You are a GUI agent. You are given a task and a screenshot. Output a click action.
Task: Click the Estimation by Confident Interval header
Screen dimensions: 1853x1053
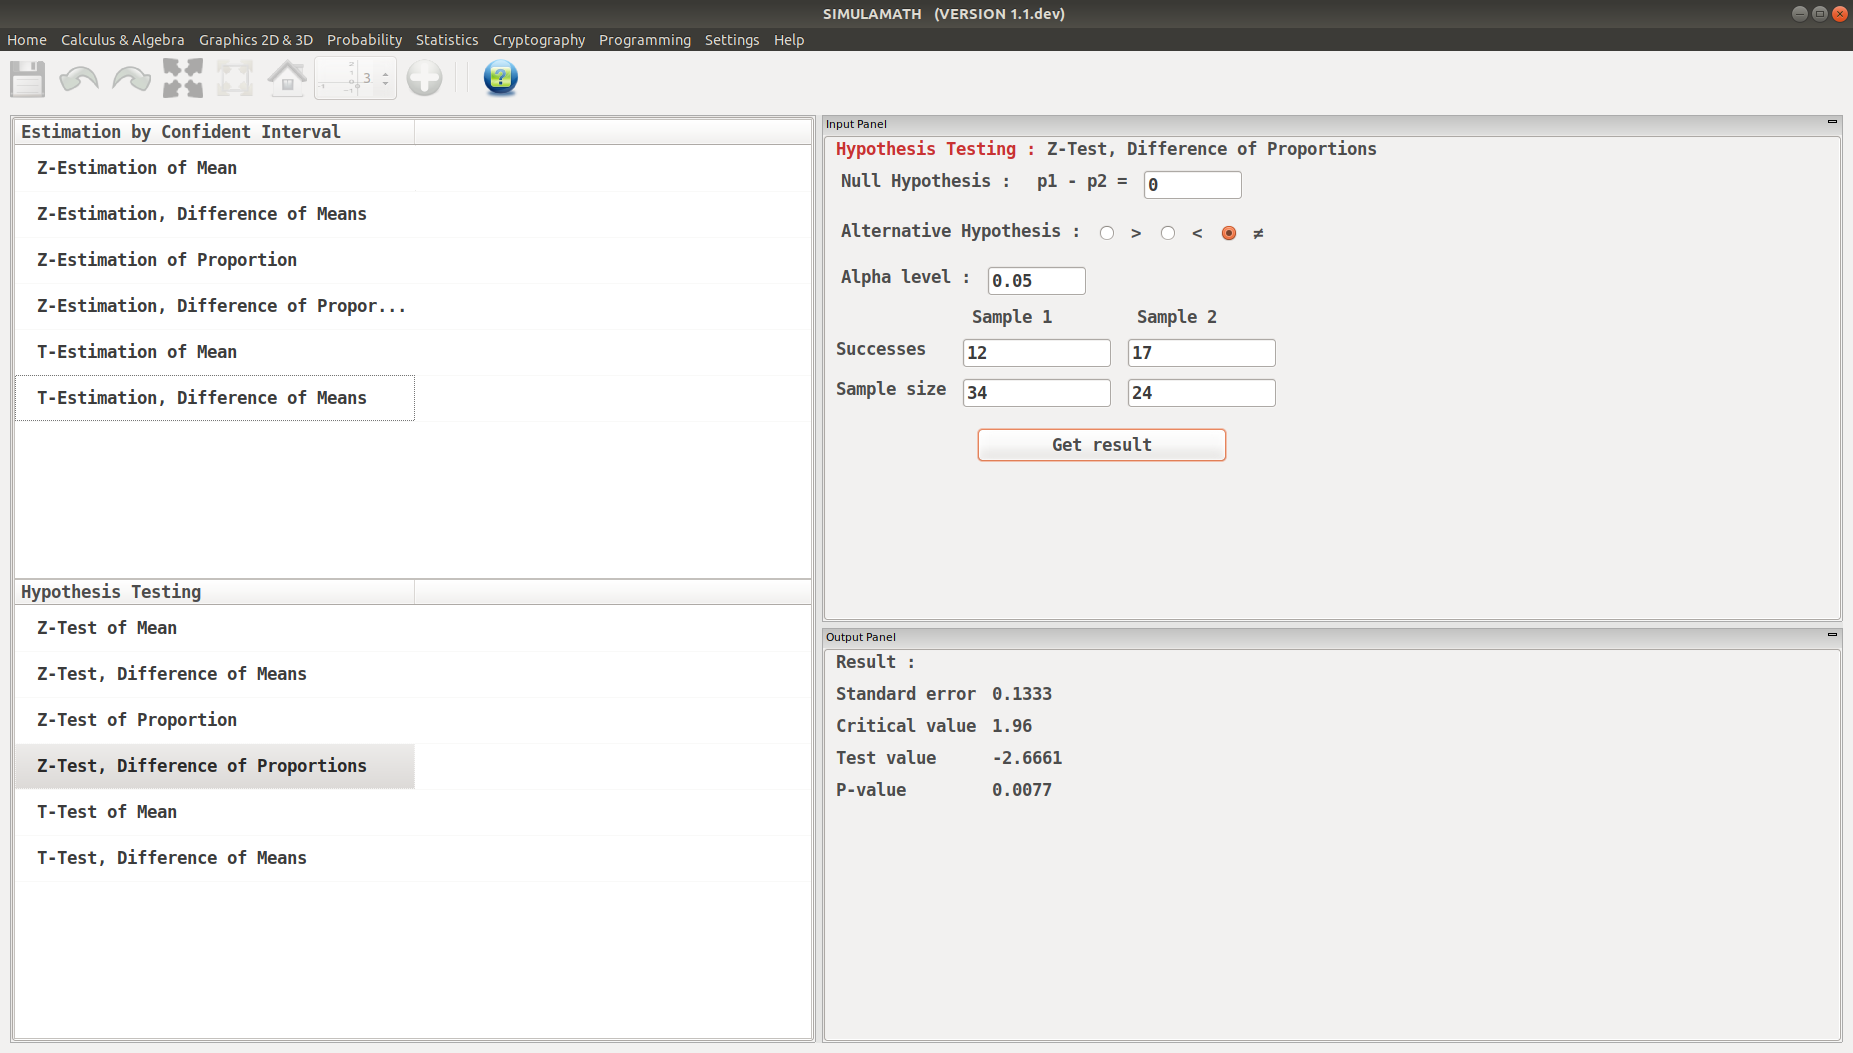(x=214, y=132)
